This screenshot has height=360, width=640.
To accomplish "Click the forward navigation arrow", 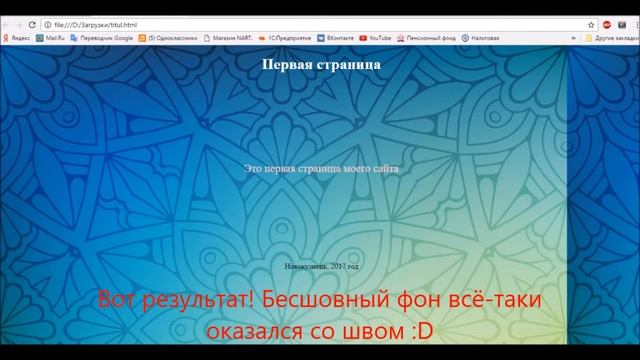I will pyautogui.click(x=19, y=25).
